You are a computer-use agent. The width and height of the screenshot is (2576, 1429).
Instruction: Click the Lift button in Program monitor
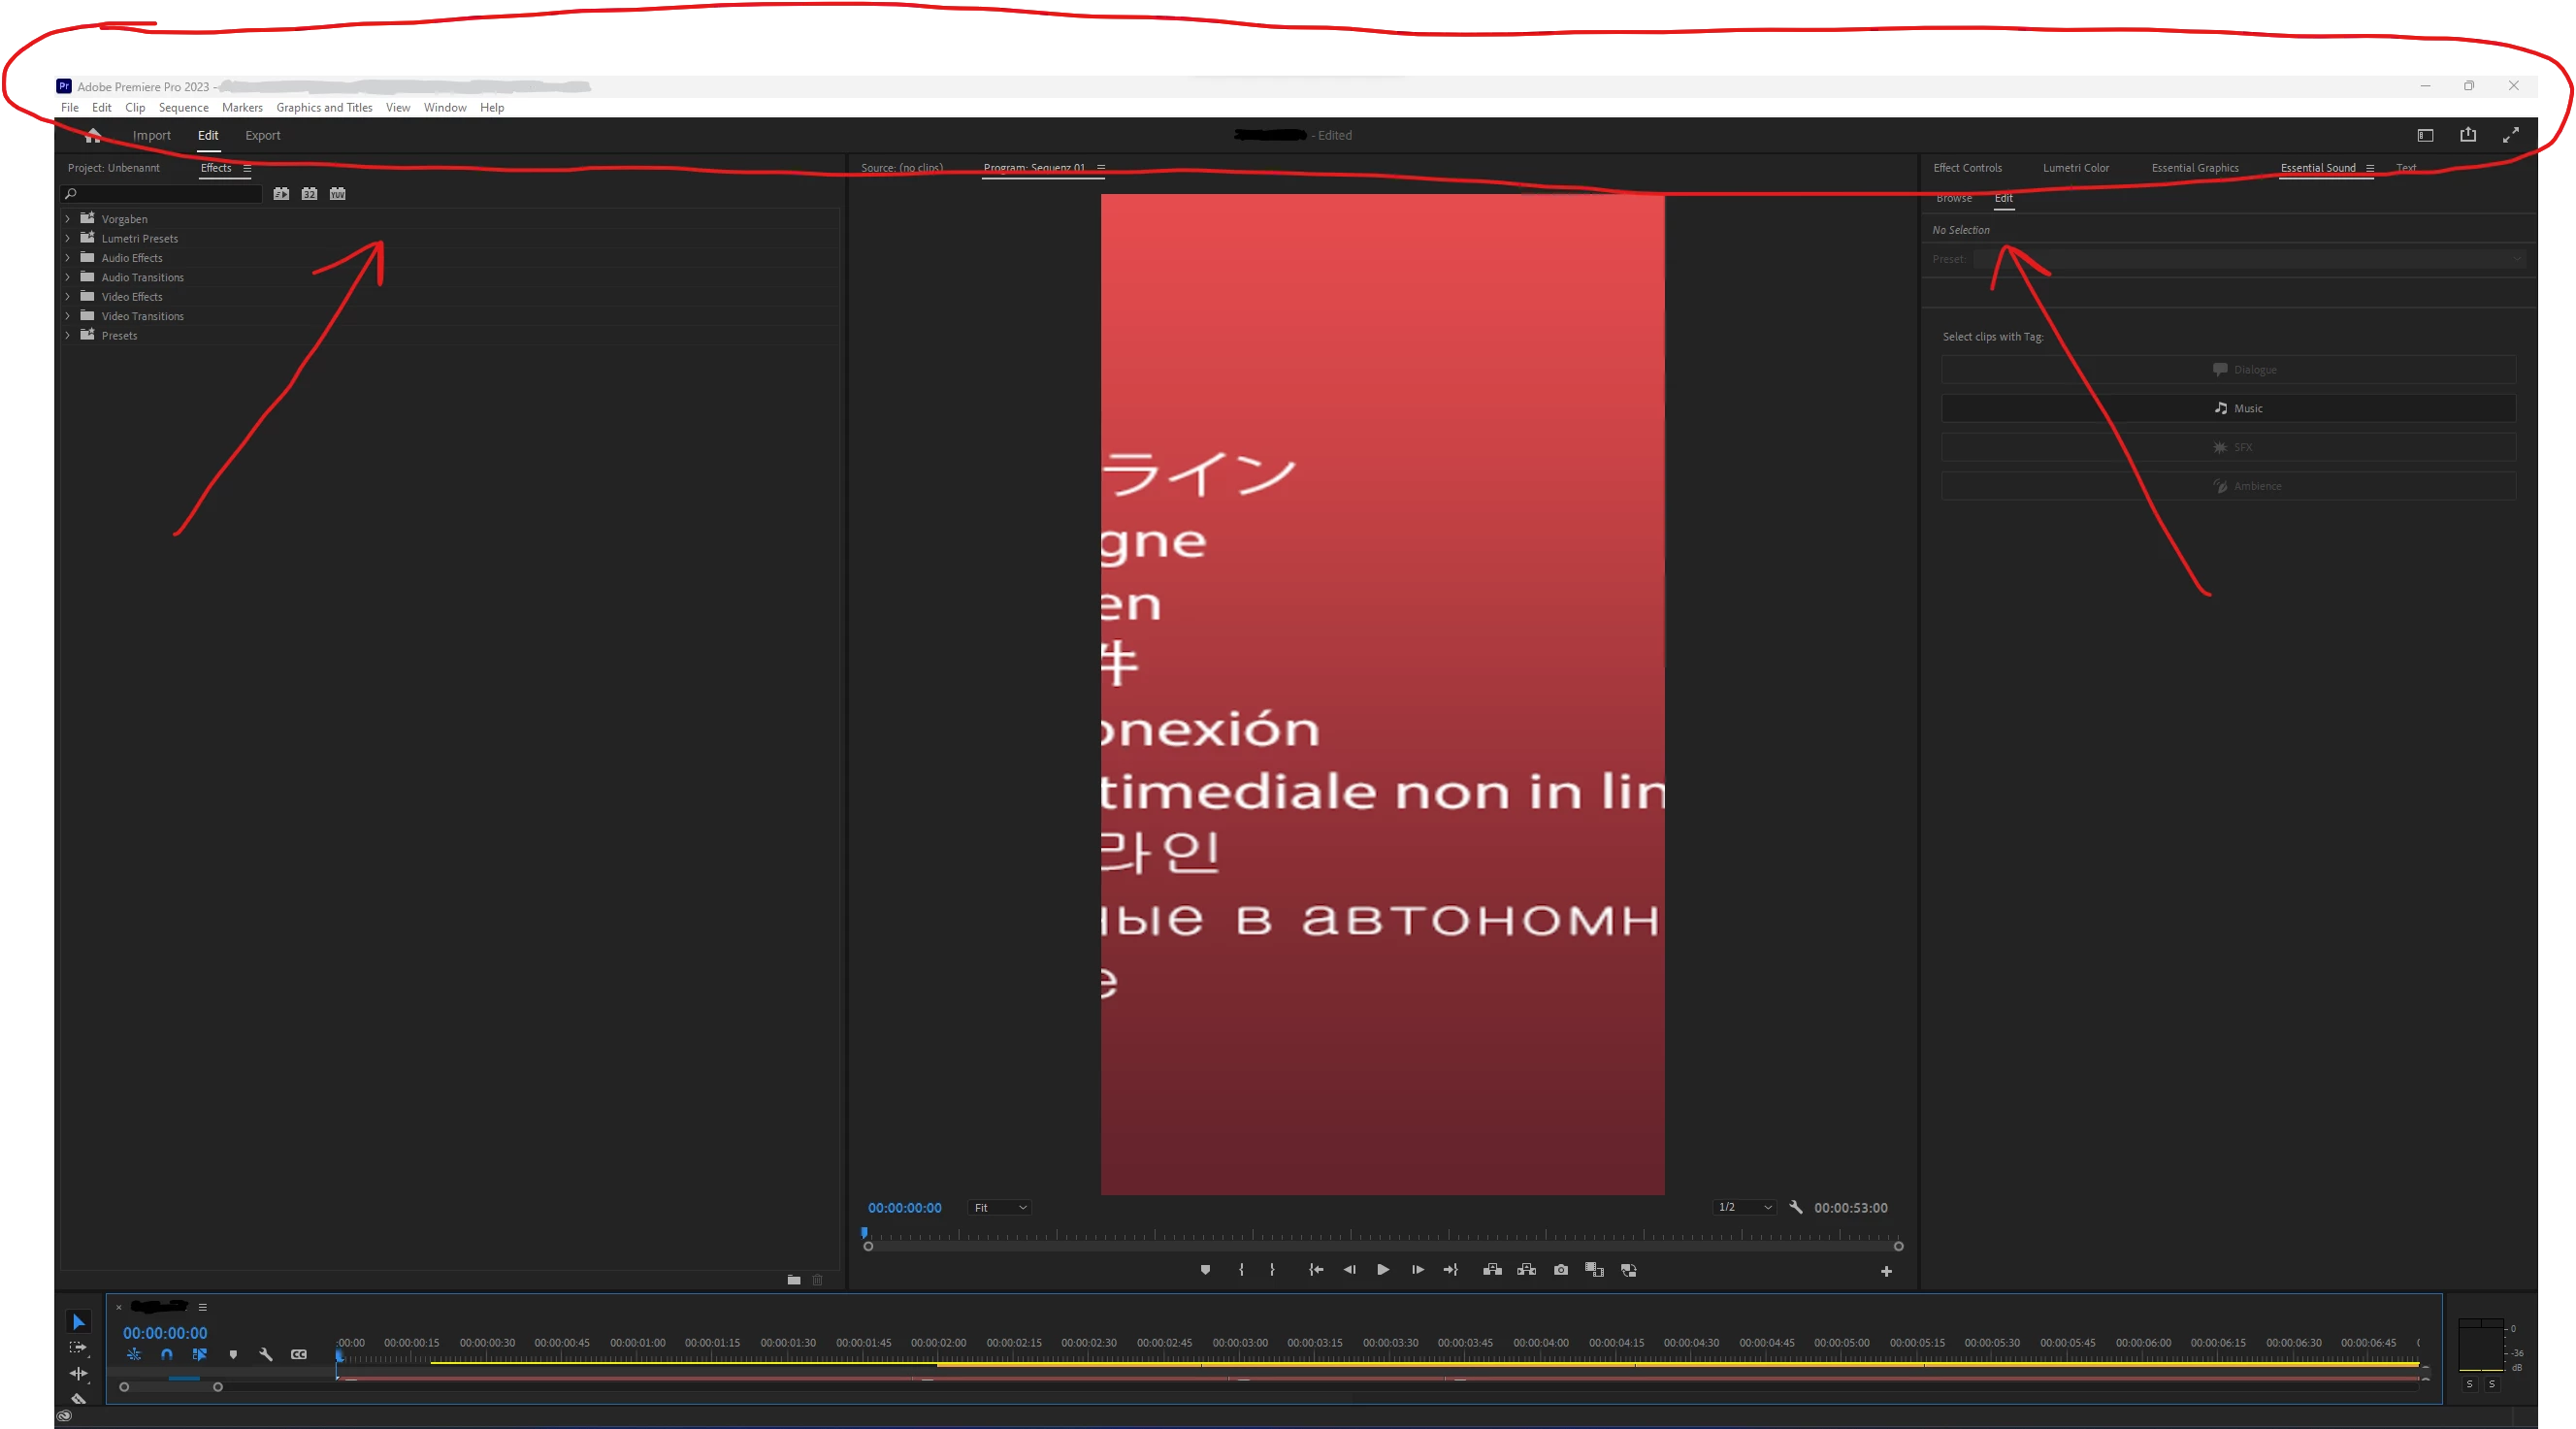click(1492, 1270)
